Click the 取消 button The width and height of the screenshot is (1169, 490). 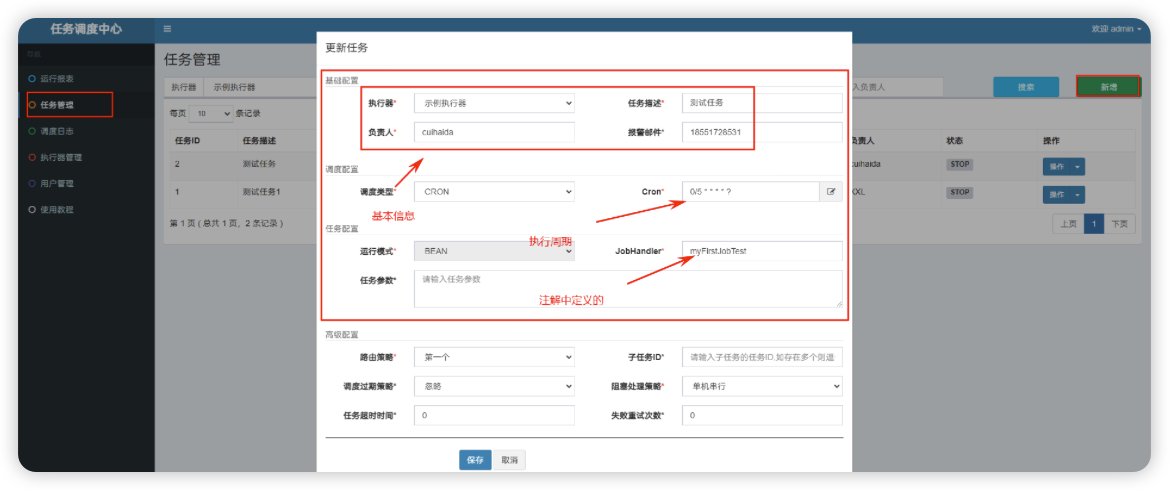pyautogui.click(x=510, y=460)
